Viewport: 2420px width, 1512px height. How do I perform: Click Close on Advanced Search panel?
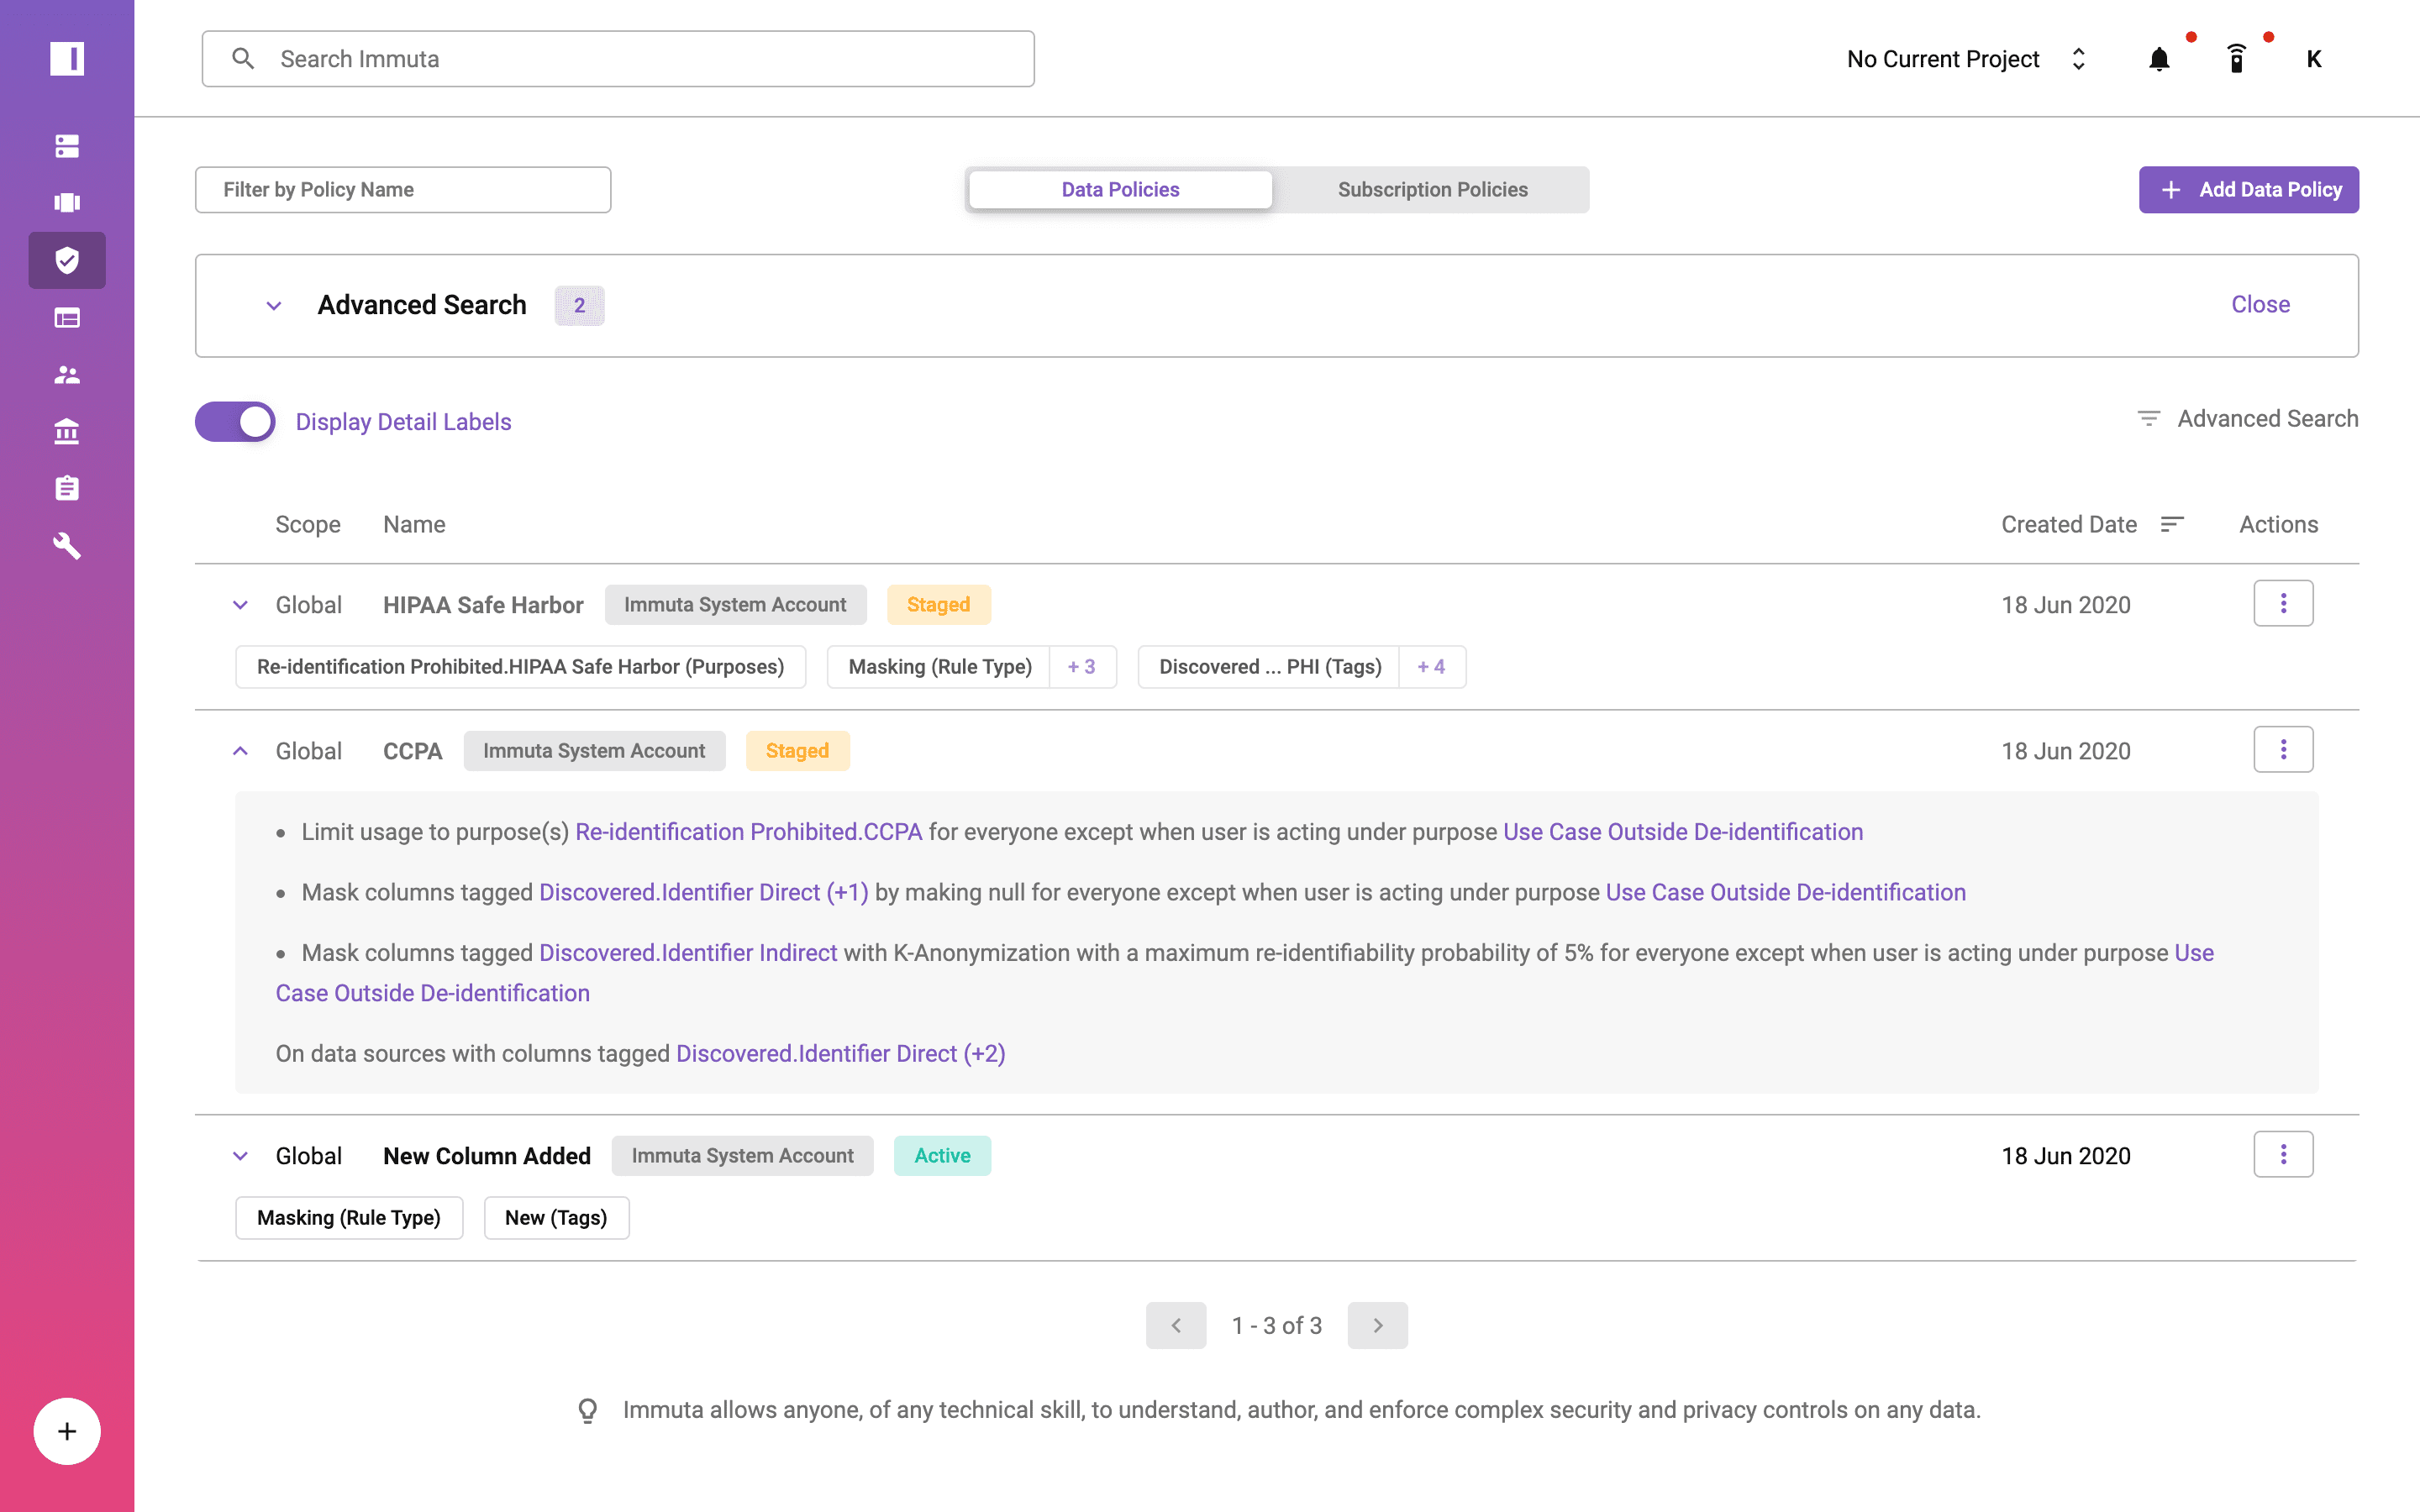(2261, 305)
